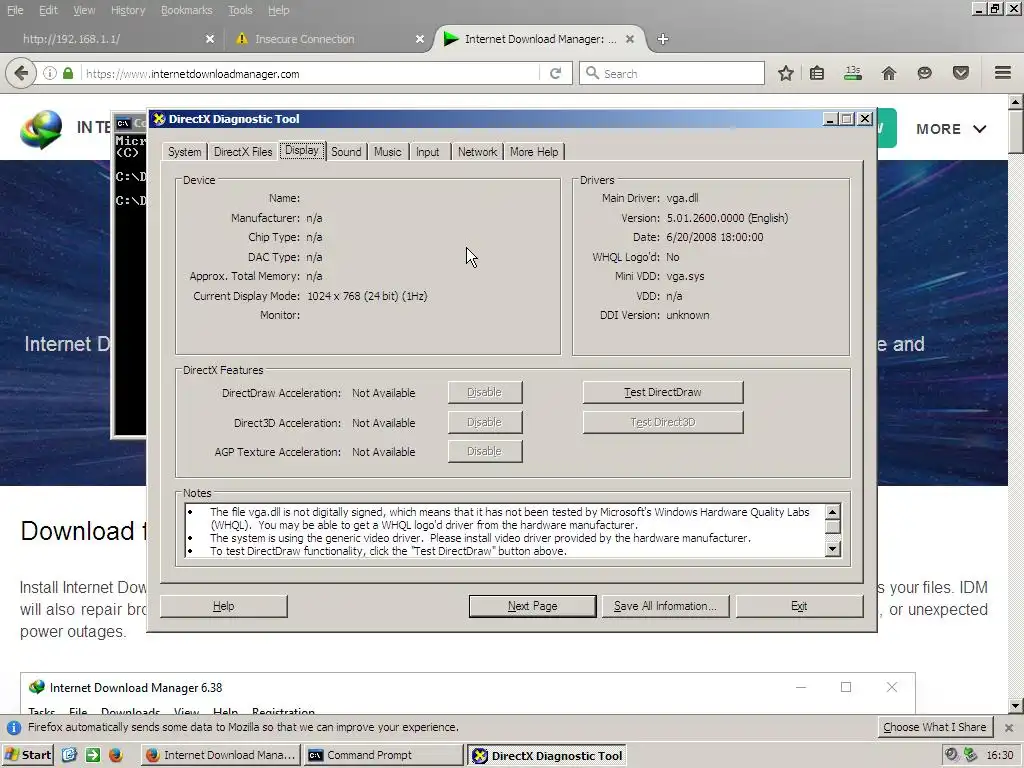
Task: Click the DirectX Help button
Action: tap(223, 606)
